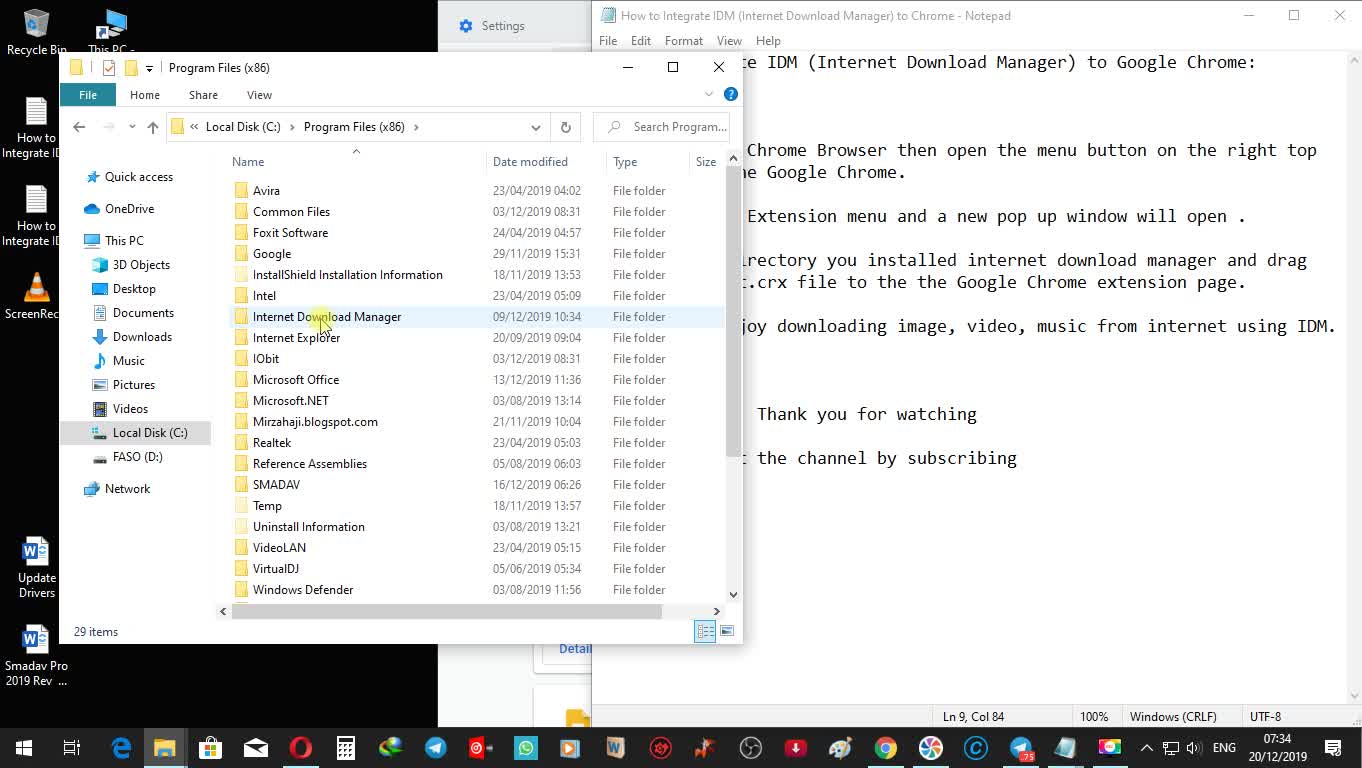Click New folder quick access toolbar icon
The width and height of the screenshot is (1362, 768).
pyautogui.click(x=131, y=68)
